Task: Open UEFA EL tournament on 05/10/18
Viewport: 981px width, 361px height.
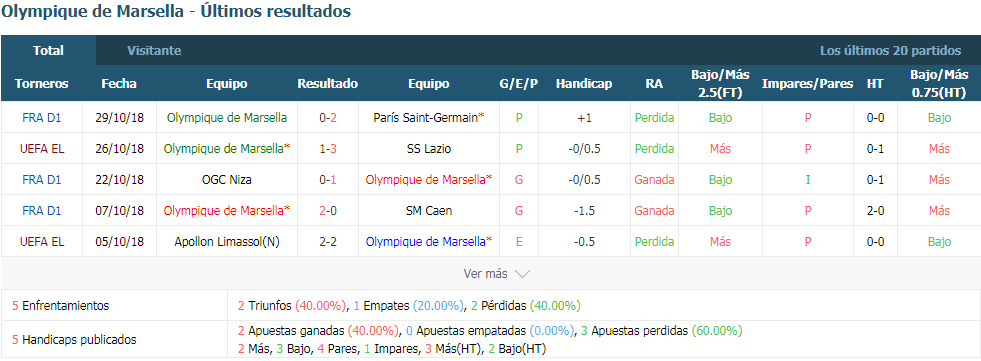Action: 41,242
